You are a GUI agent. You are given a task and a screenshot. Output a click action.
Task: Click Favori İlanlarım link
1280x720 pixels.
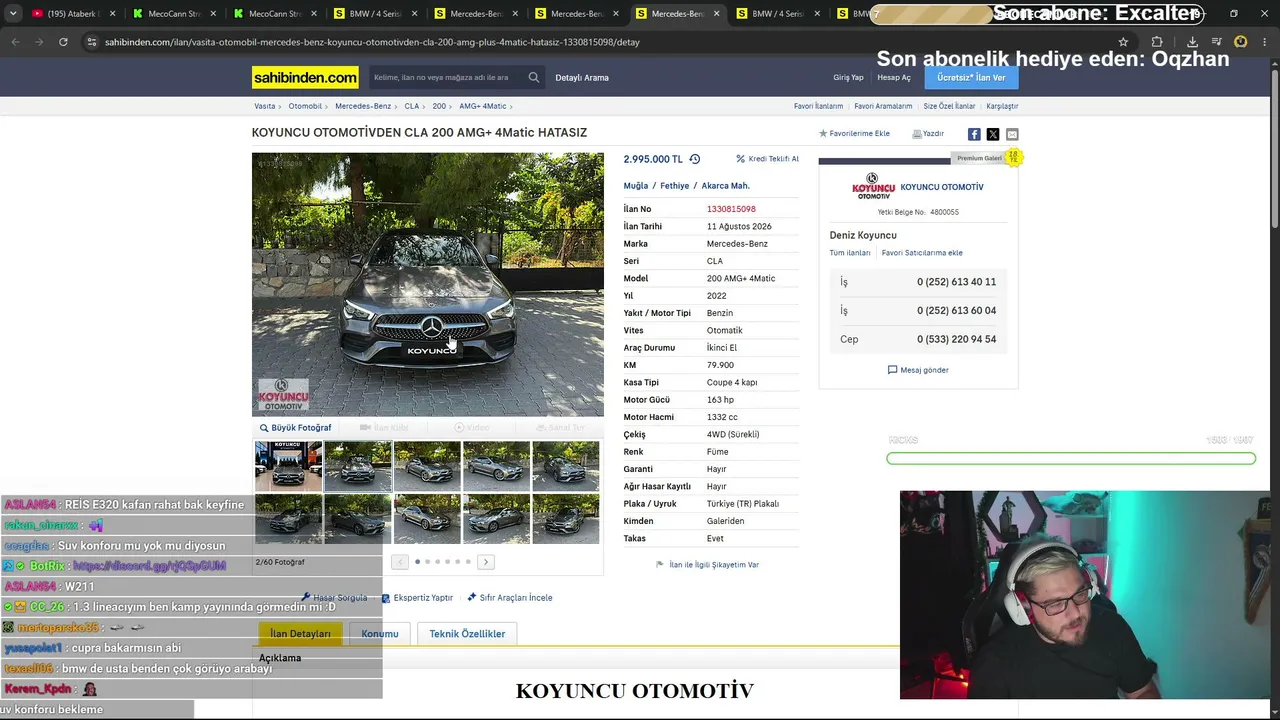(x=818, y=106)
